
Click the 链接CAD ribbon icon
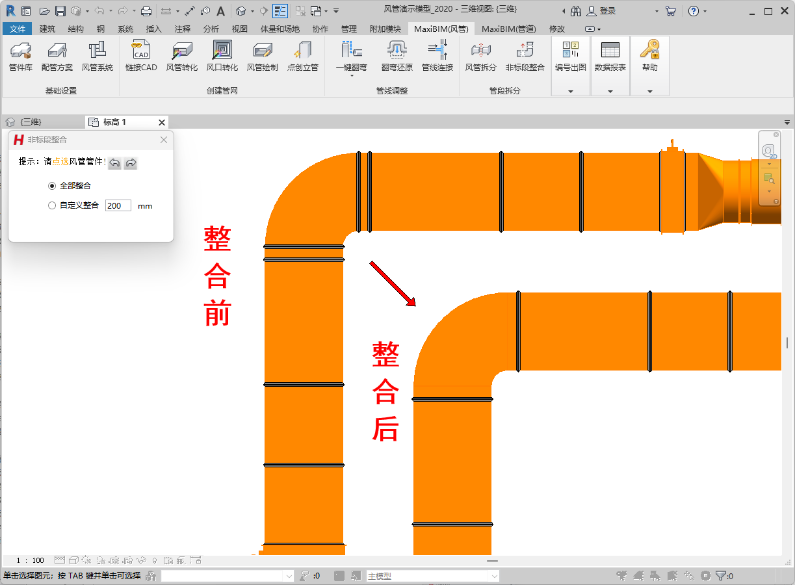pos(141,56)
